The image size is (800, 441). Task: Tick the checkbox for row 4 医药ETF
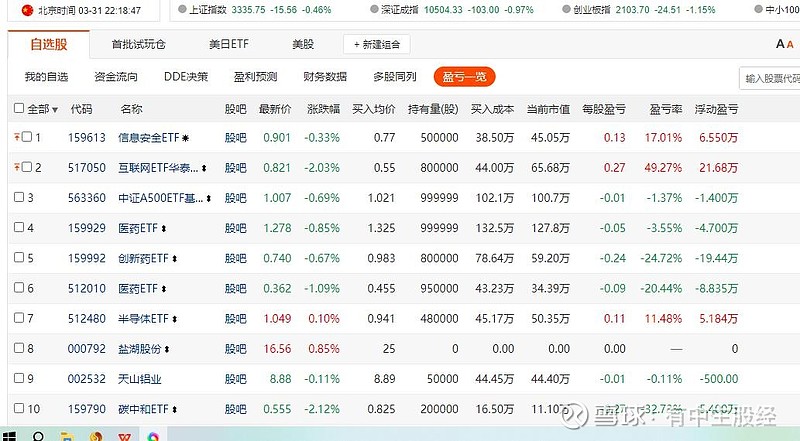click(x=19, y=227)
